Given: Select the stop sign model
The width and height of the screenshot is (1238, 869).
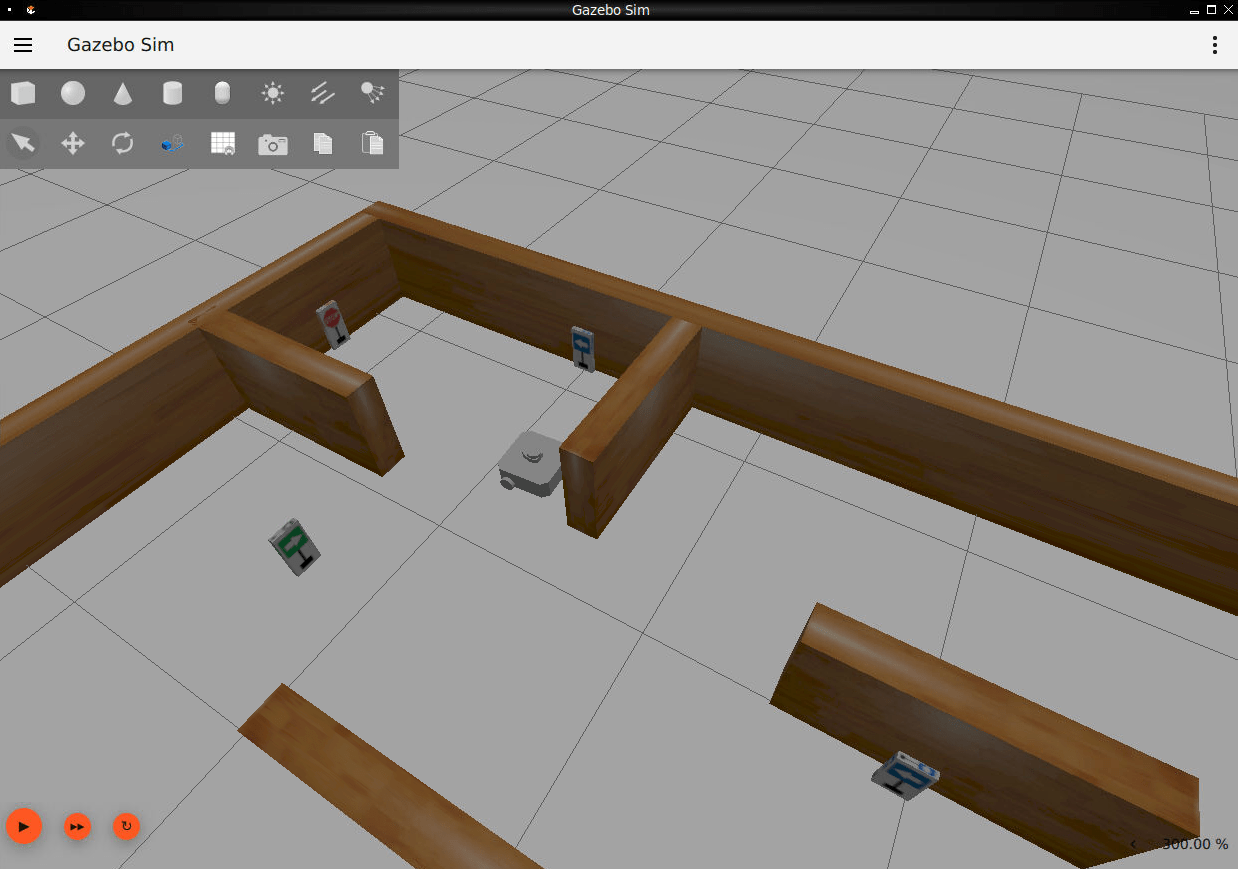Looking at the screenshot, I should [334, 324].
